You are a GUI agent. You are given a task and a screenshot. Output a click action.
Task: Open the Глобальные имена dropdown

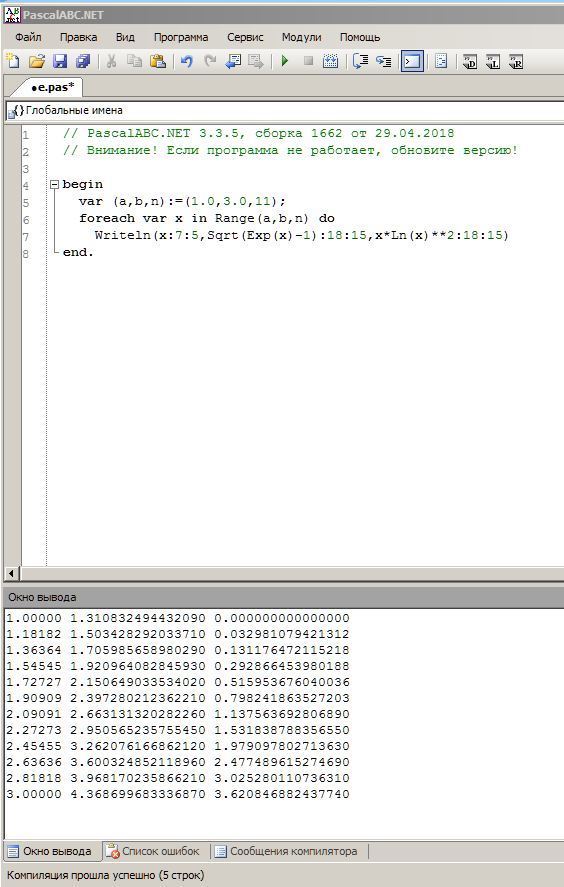(285, 110)
